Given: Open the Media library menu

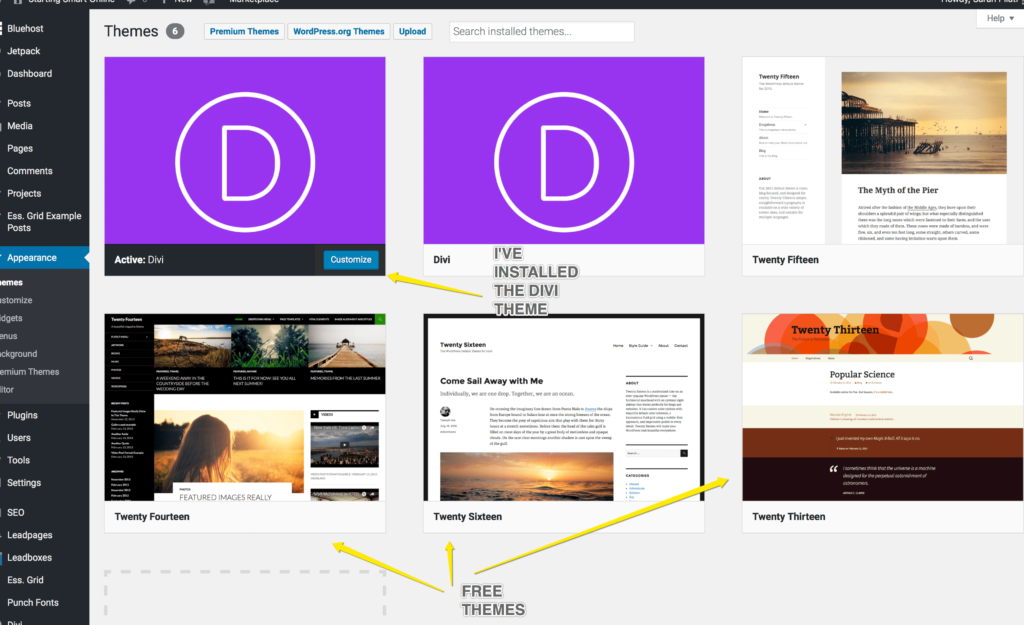Looking at the screenshot, I should tap(20, 126).
